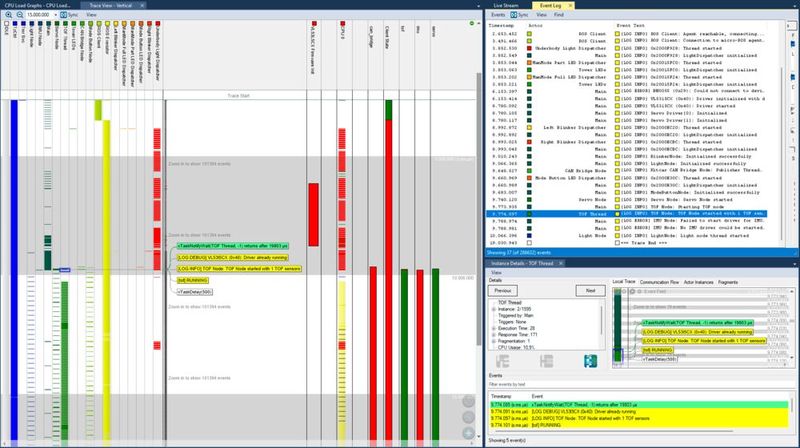Select green xTaskNotifyWait row in Events table
The height and width of the screenshot is (448, 800).
pos(639,405)
